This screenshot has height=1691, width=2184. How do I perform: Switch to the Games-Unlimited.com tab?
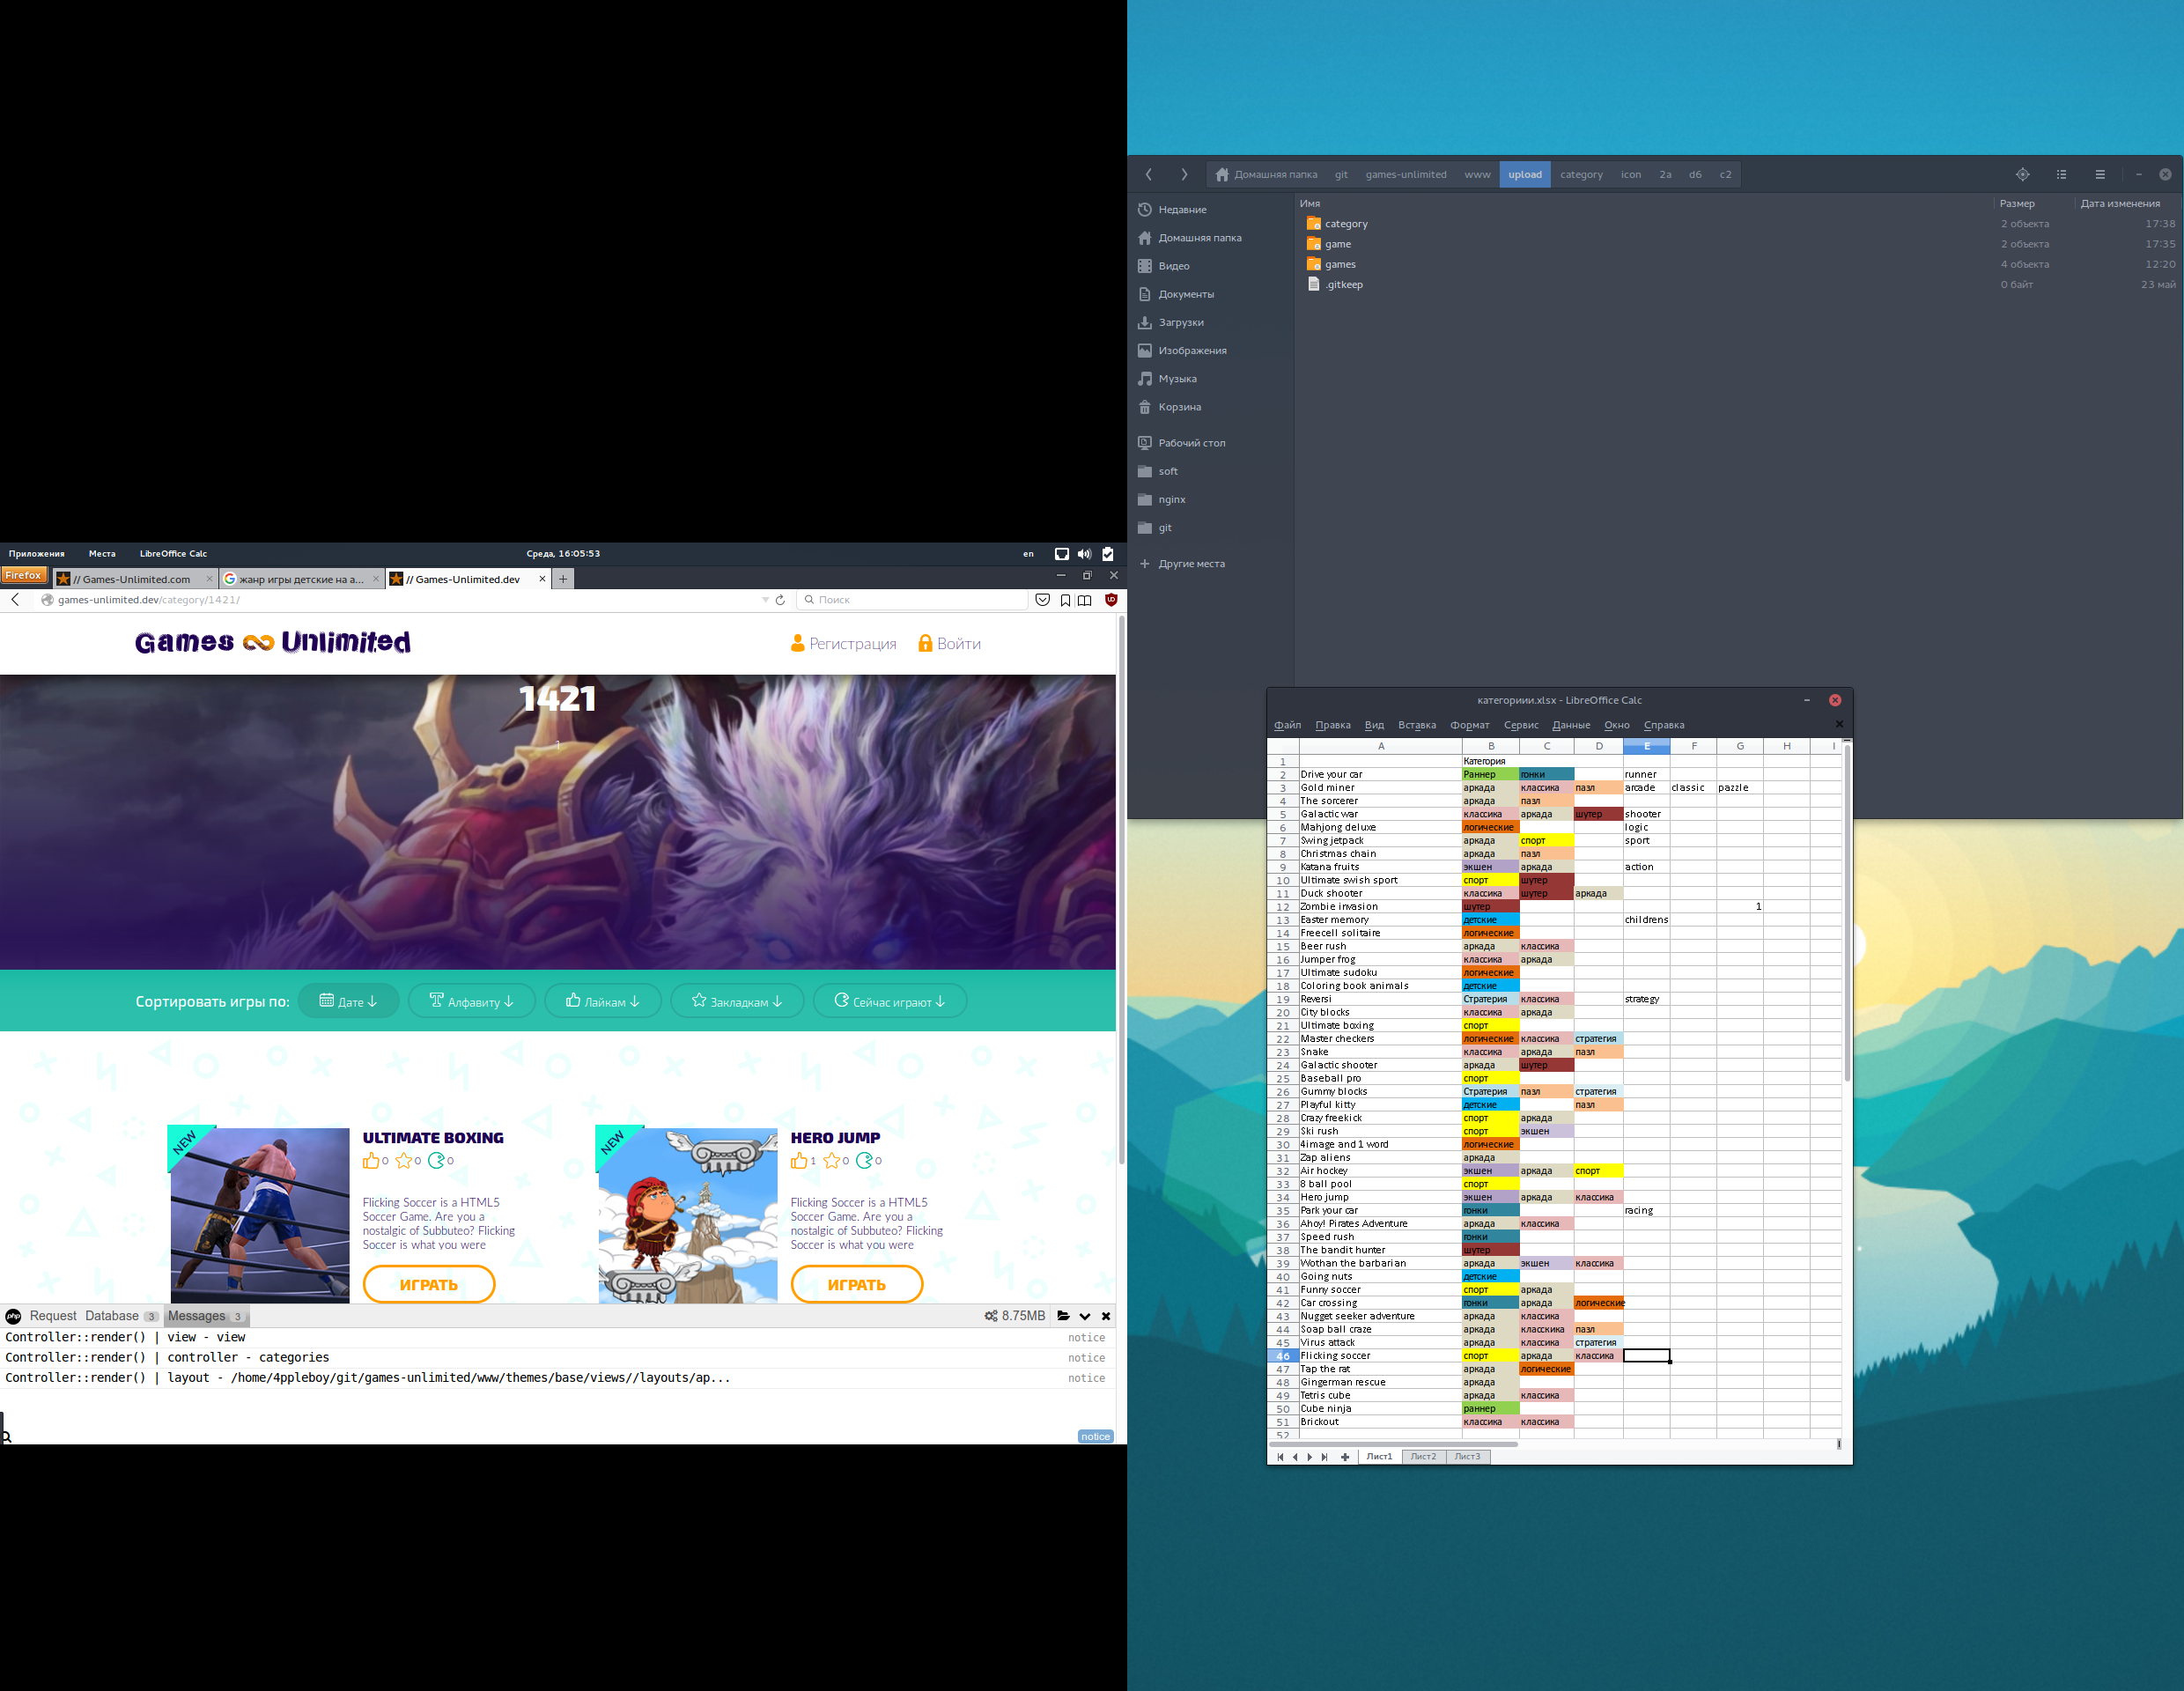tap(135, 579)
